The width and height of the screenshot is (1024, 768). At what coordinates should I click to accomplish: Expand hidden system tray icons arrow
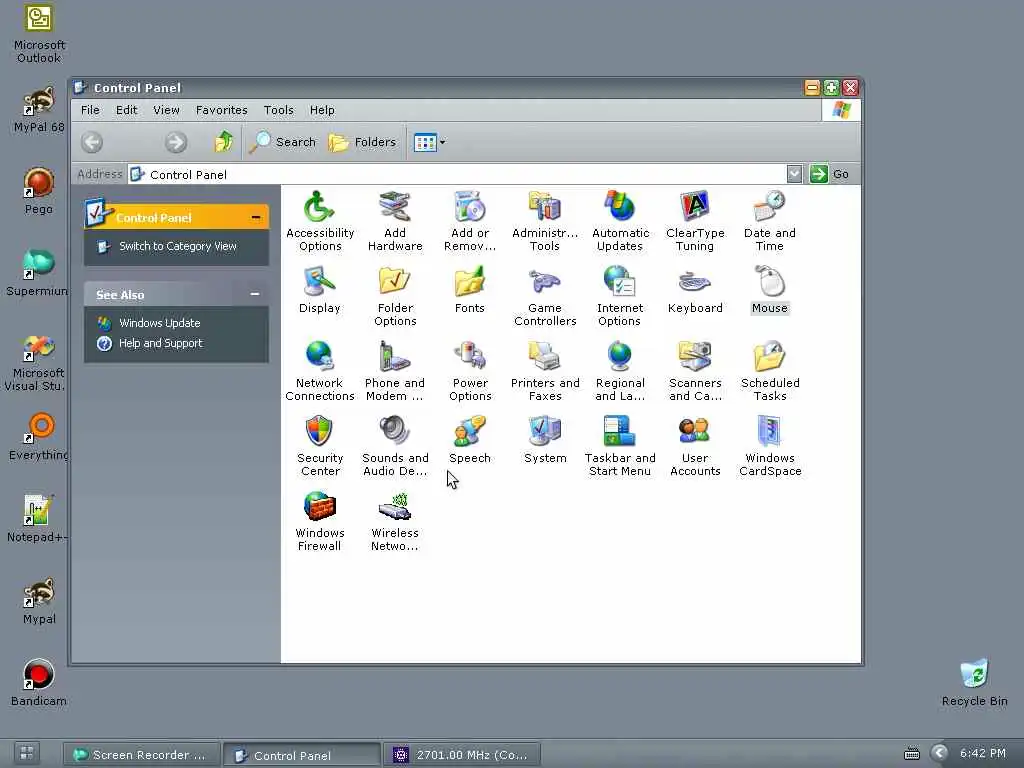coord(939,754)
